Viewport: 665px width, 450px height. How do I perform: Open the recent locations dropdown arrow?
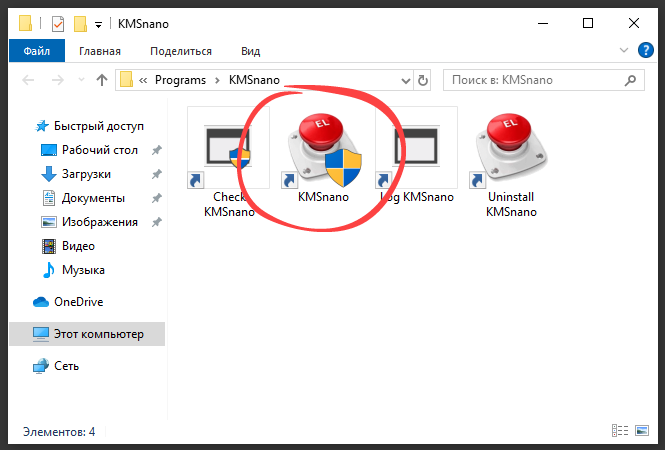[80, 80]
